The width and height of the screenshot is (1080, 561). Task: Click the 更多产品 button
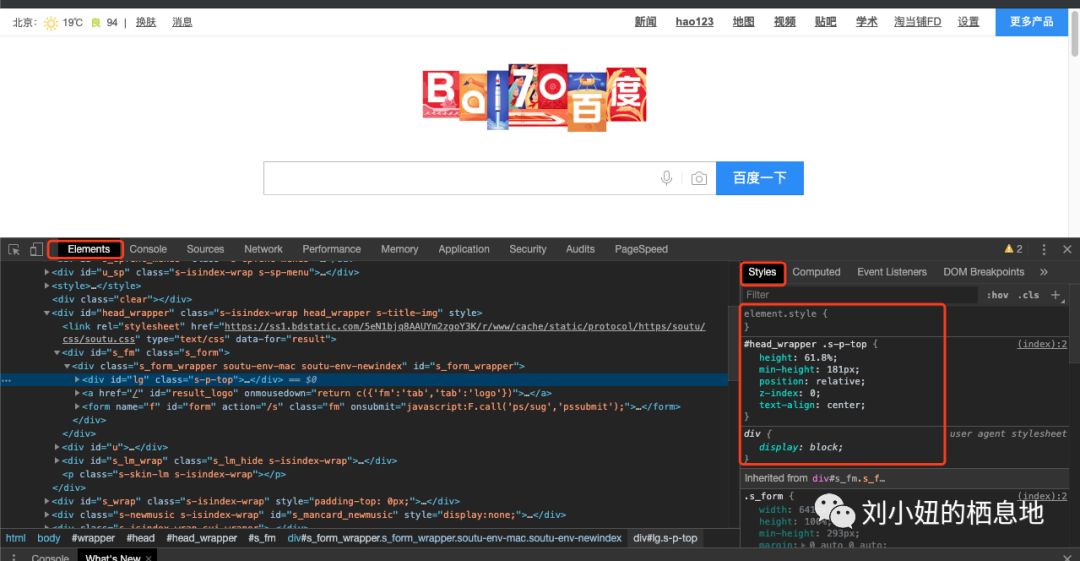pos(1031,22)
